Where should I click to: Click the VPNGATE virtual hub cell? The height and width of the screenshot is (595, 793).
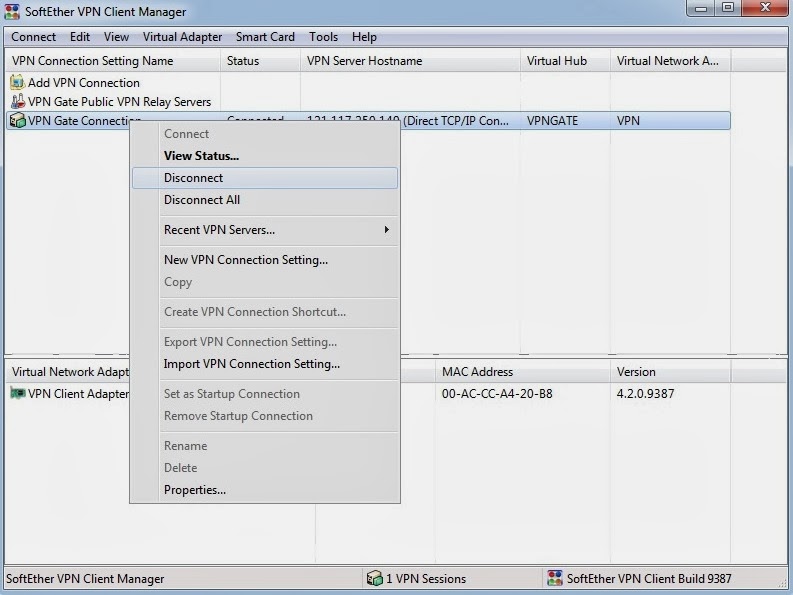552,121
